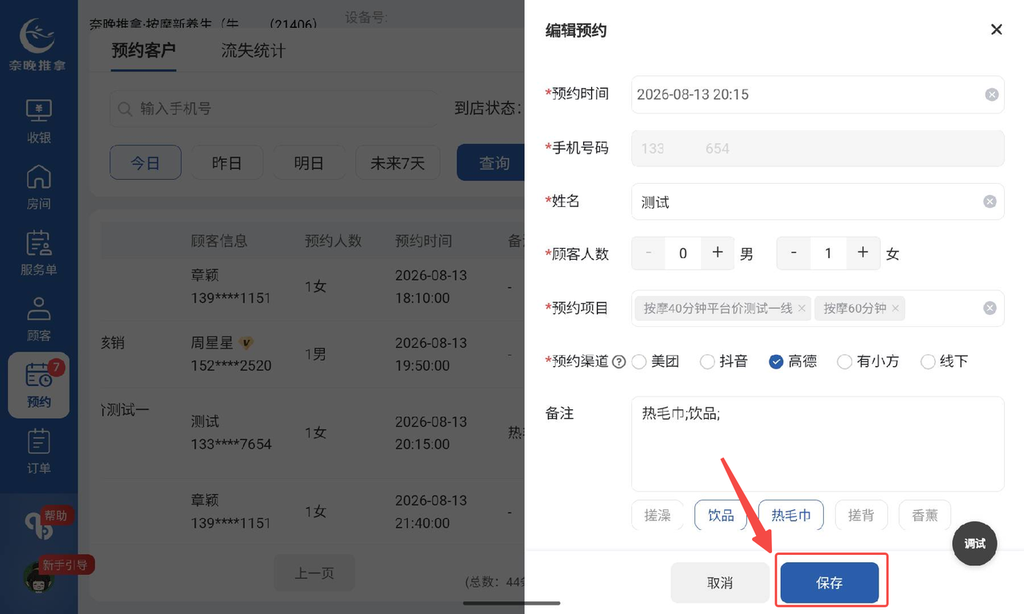Remove the 按摩60分钟 tag

pyautogui.click(x=895, y=308)
